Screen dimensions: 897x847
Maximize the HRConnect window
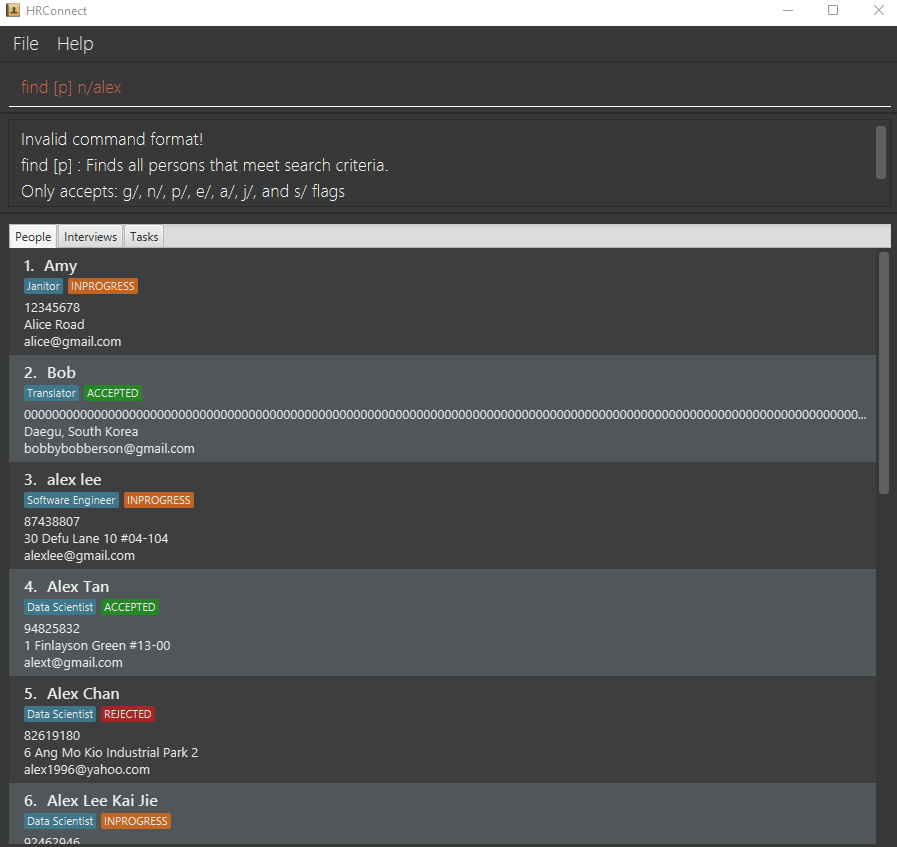pos(833,10)
